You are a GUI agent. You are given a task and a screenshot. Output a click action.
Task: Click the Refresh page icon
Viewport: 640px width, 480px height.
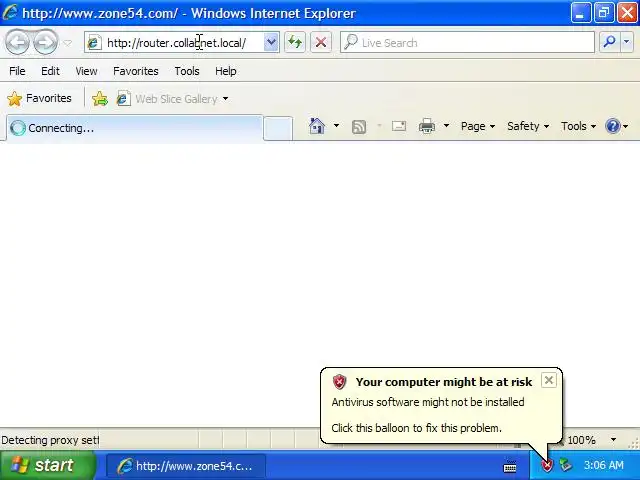(295, 42)
